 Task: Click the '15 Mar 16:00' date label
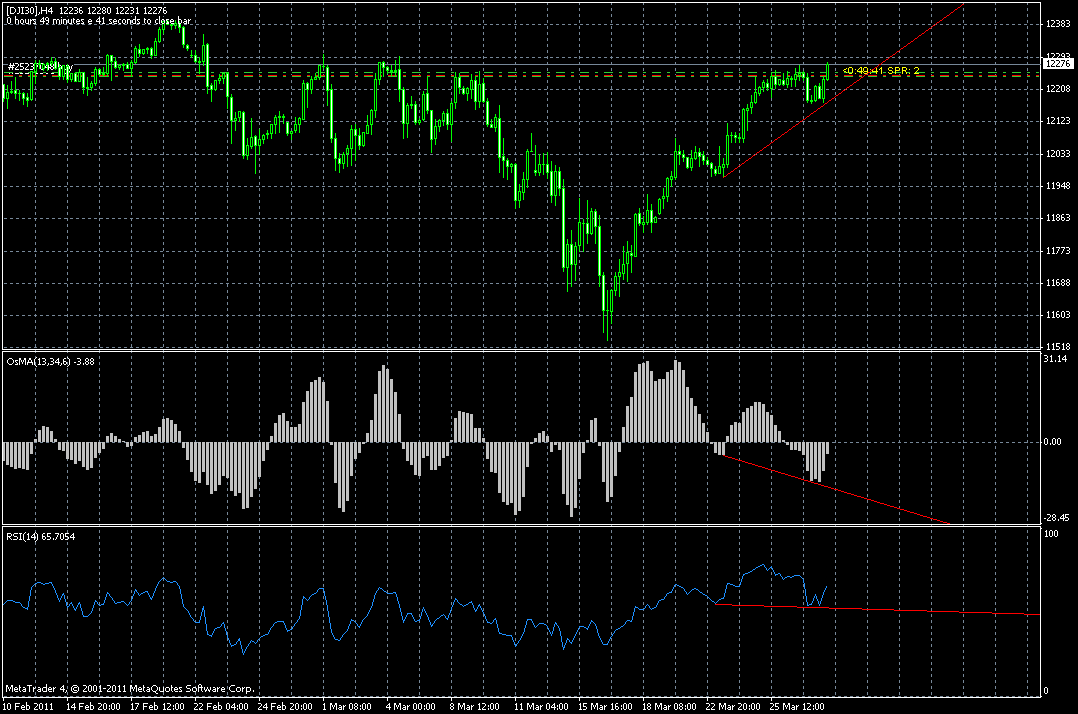coord(605,706)
